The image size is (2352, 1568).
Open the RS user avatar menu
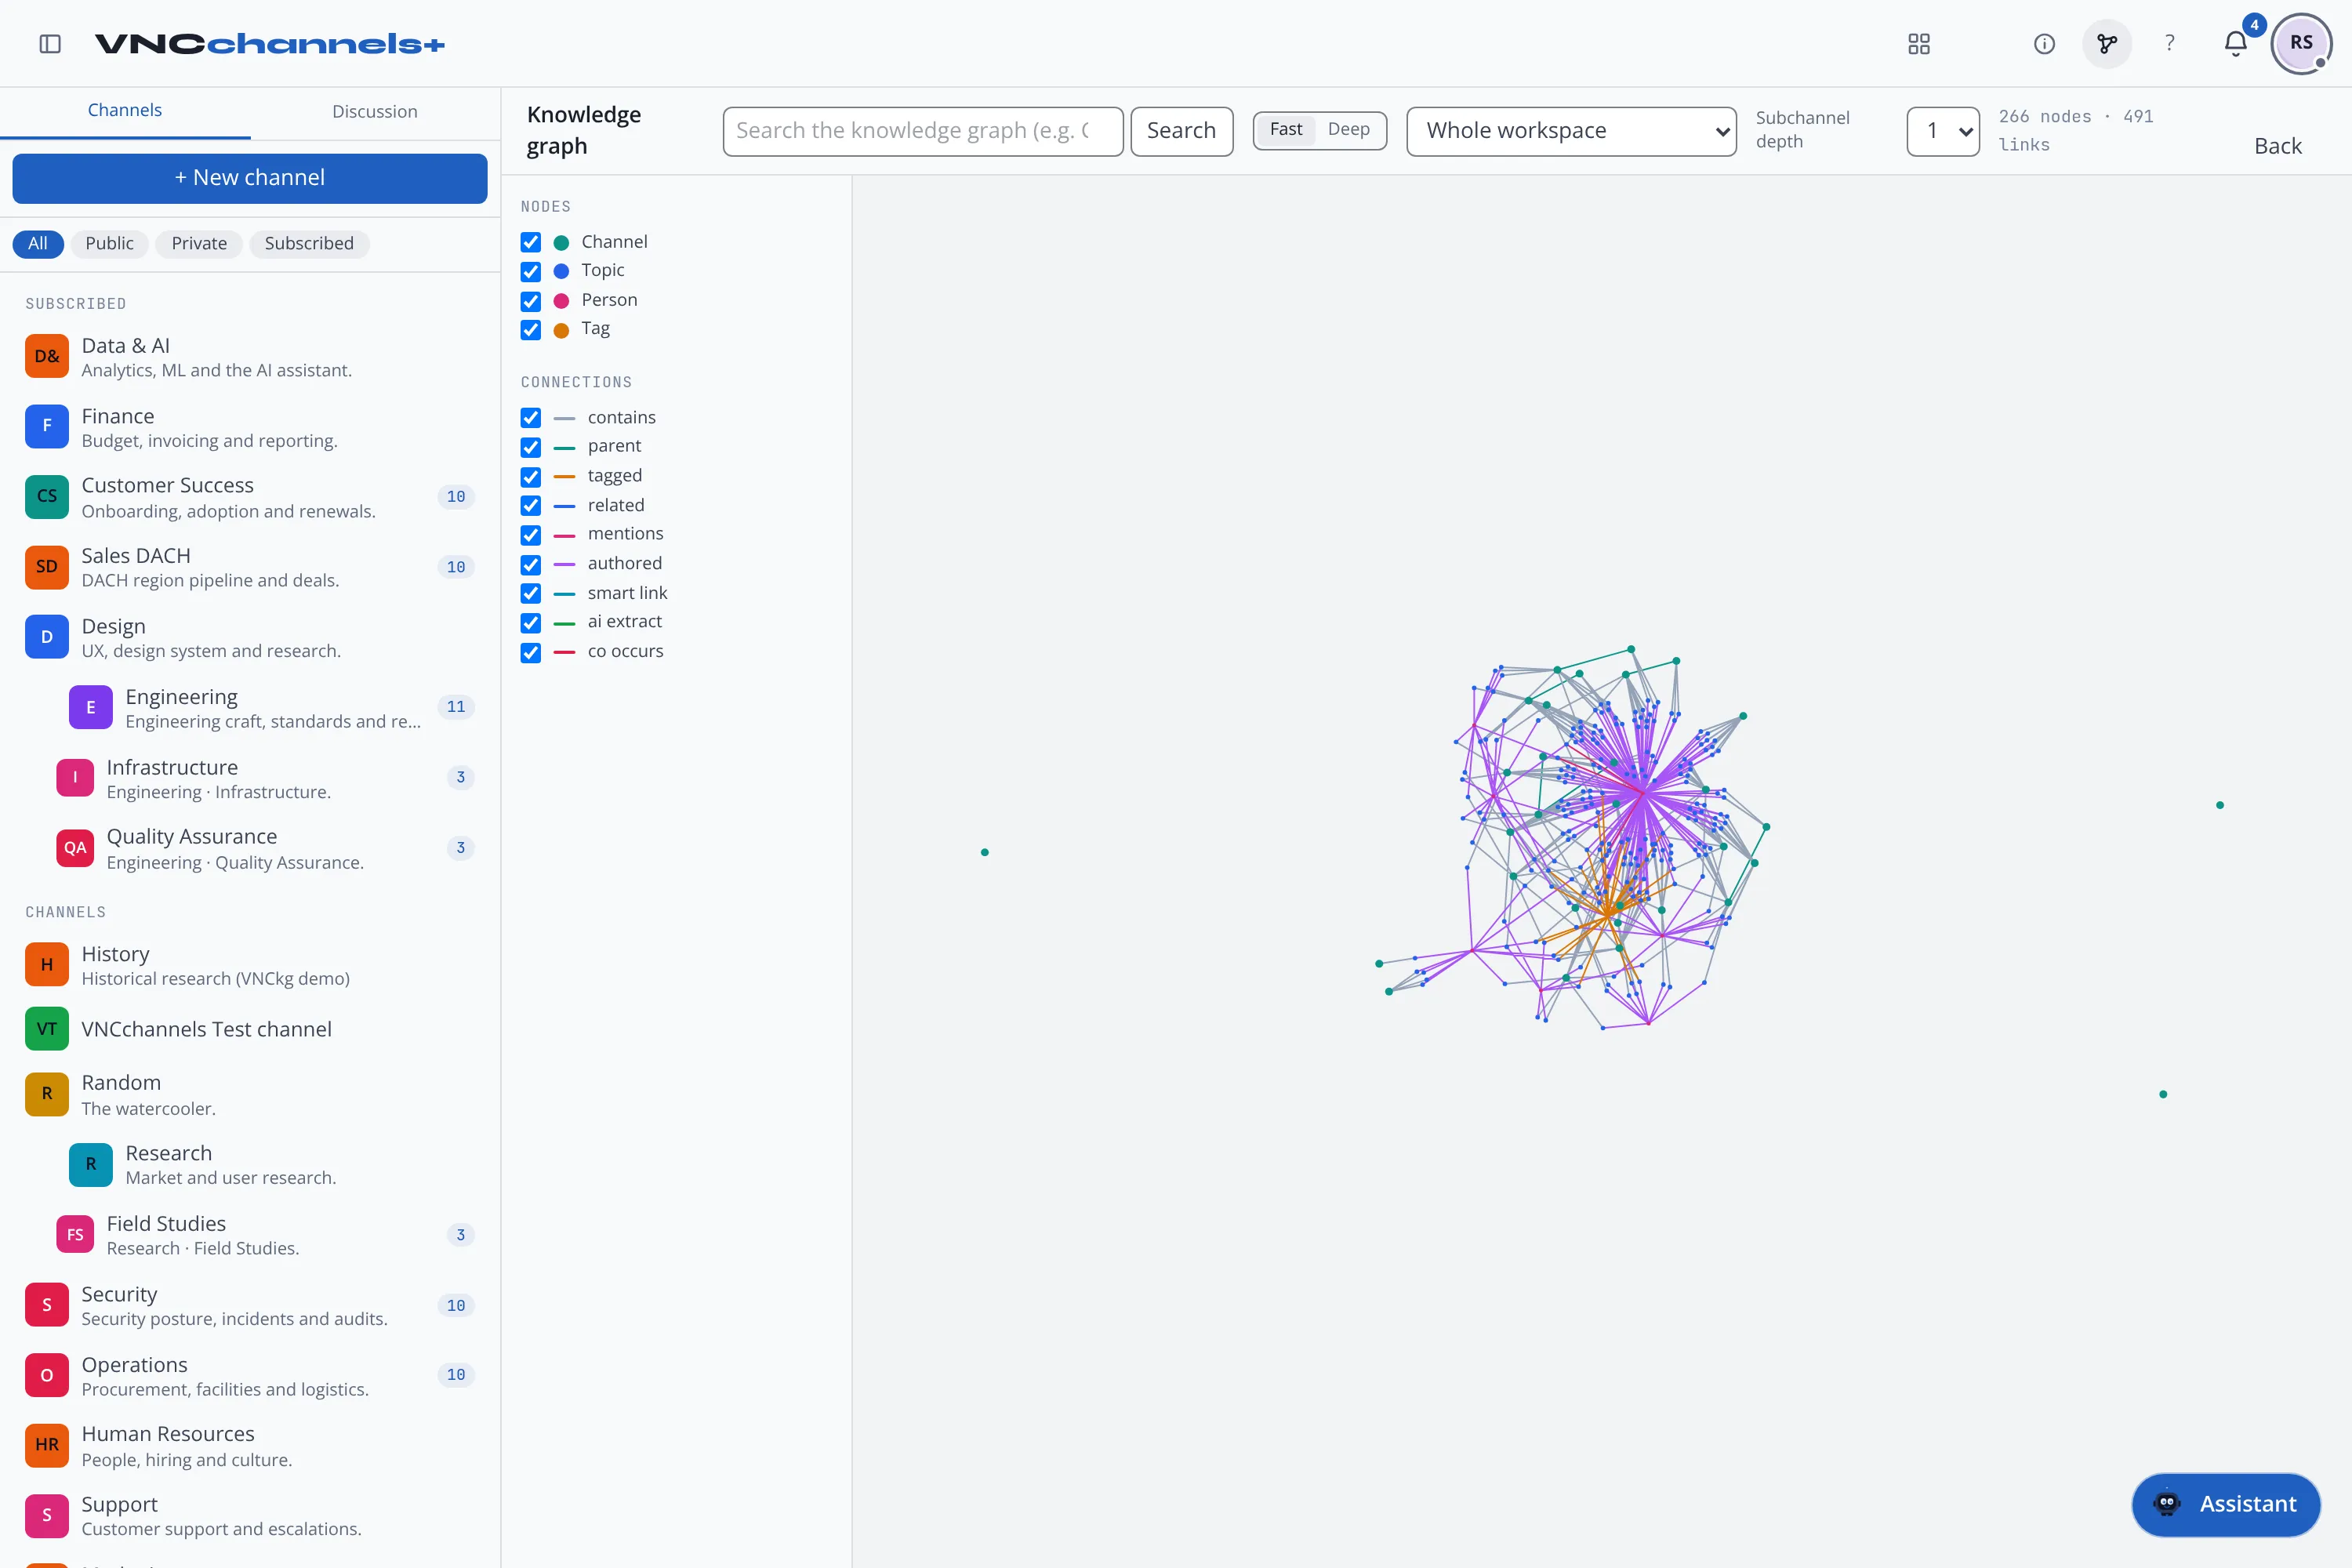click(2301, 43)
